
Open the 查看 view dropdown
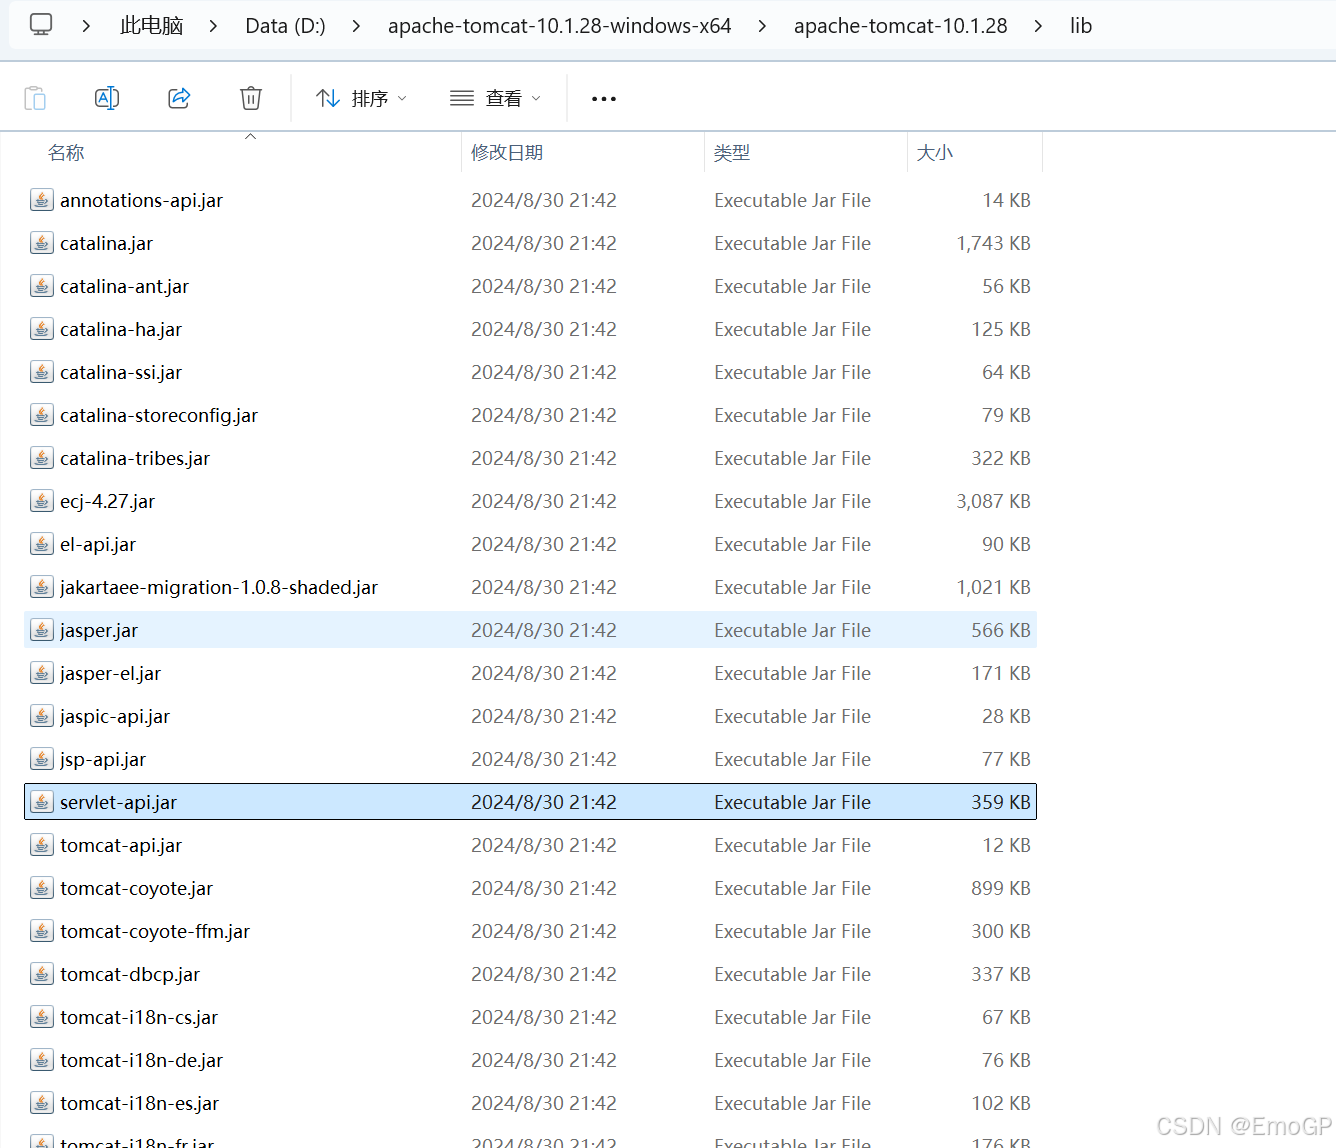coord(495,98)
